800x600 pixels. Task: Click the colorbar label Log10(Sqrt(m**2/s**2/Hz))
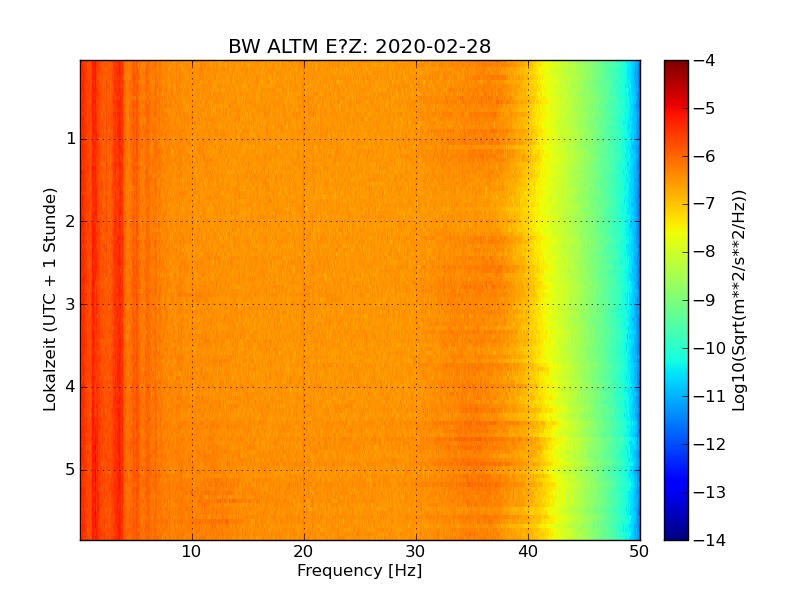pyautogui.click(x=738, y=301)
